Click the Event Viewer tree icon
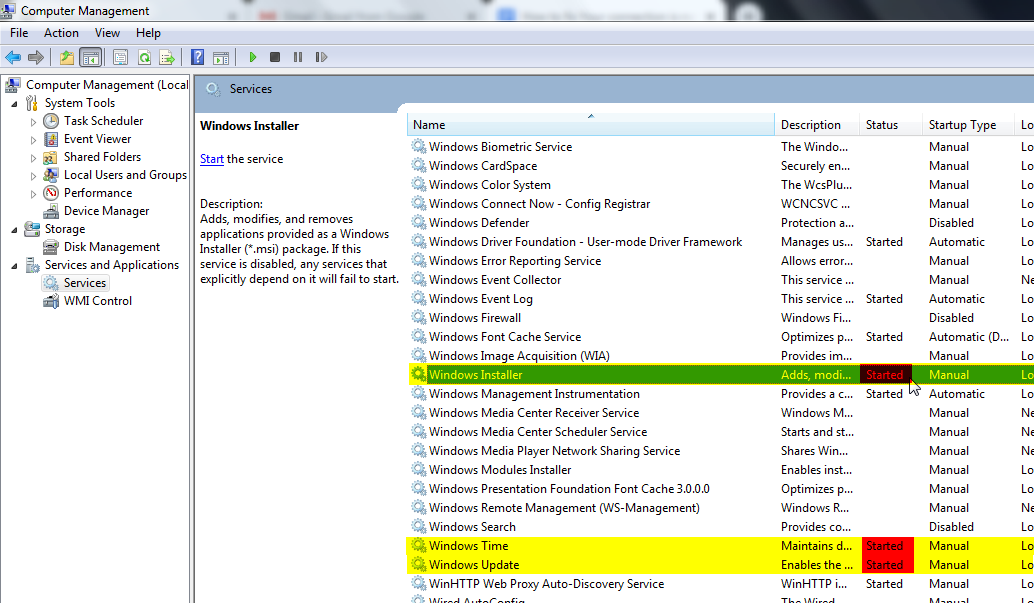 (x=51, y=139)
